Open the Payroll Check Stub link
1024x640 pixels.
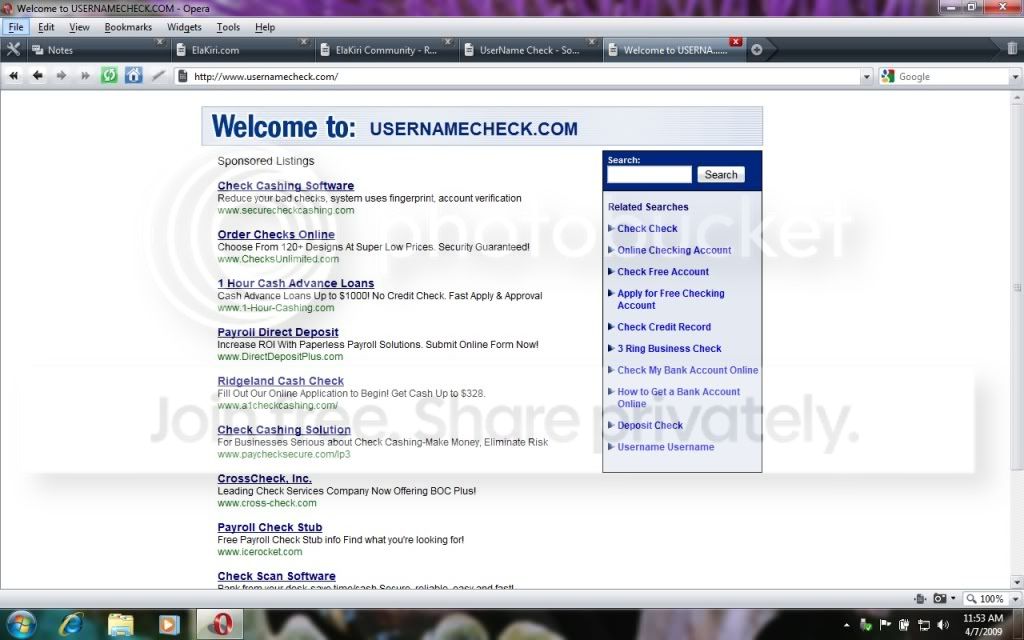tap(270, 527)
